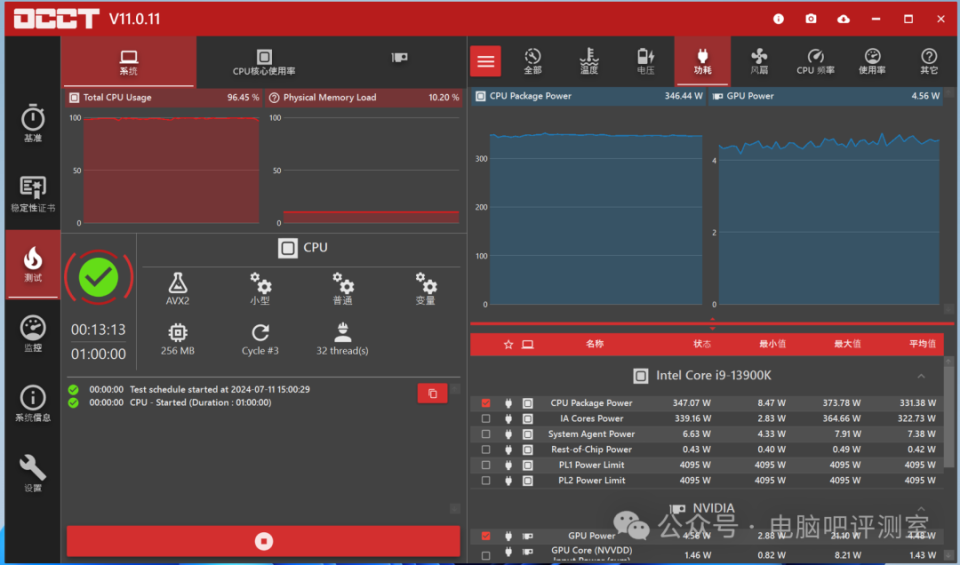This screenshot has height=565, width=960.
Task: Open the red hamburger menu
Action: [486, 61]
